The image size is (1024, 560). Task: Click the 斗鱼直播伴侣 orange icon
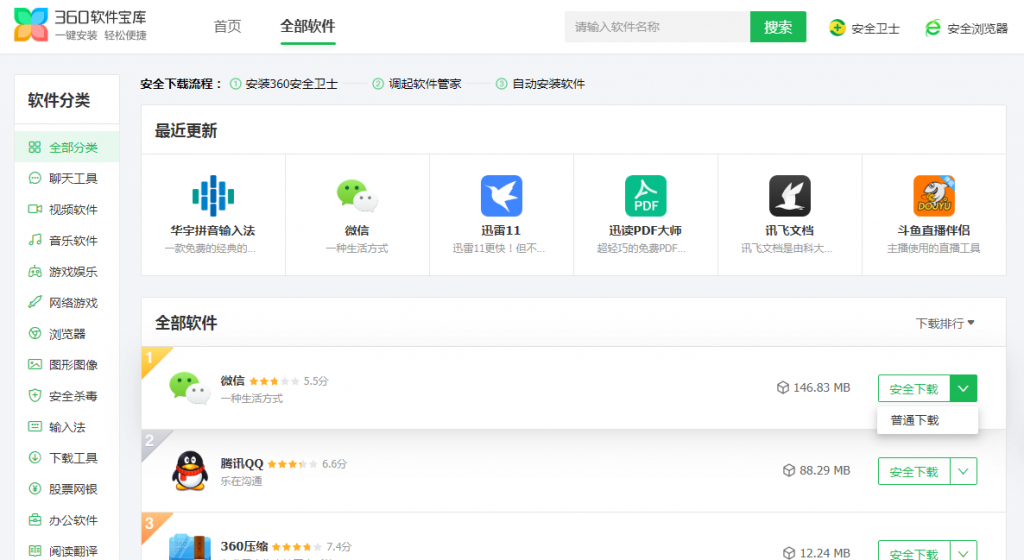(934, 196)
